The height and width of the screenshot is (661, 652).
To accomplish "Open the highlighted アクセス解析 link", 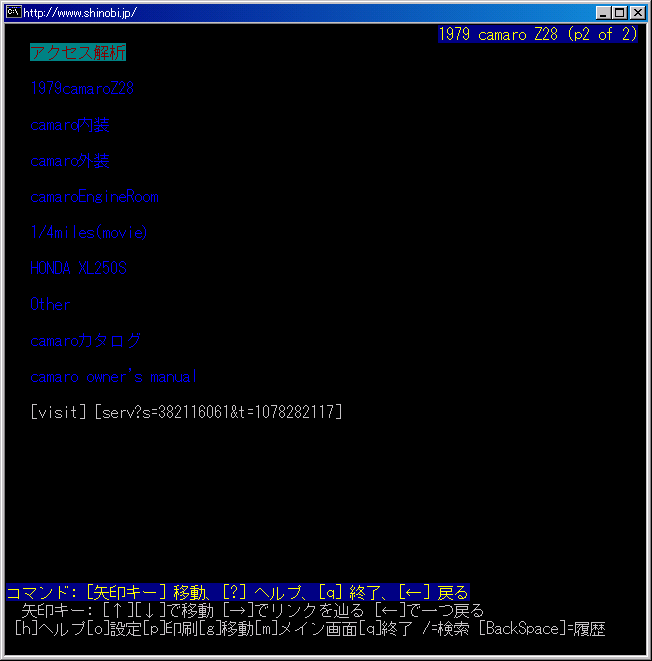I will tap(78, 53).
